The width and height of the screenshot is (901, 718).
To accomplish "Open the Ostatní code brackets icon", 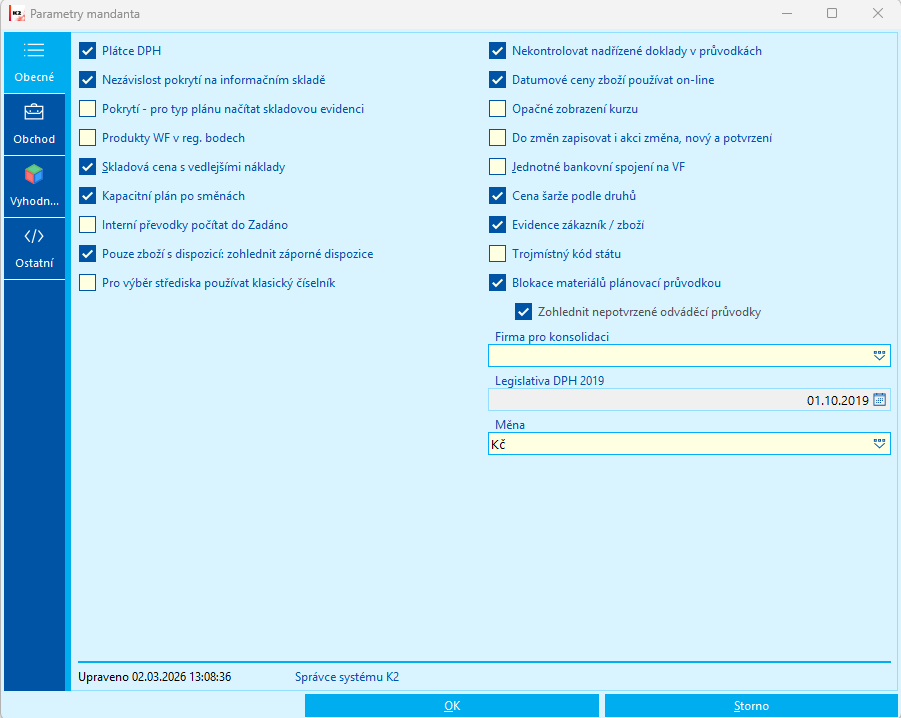I will (34, 236).
